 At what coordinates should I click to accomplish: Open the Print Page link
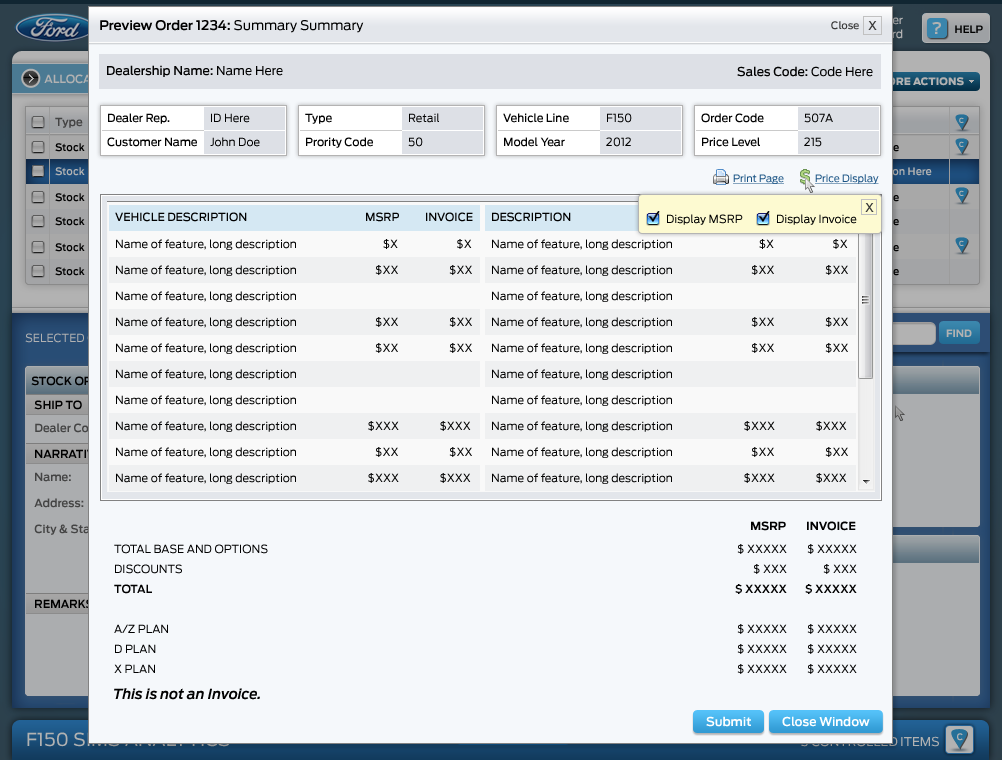pyautogui.click(x=758, y=178)
